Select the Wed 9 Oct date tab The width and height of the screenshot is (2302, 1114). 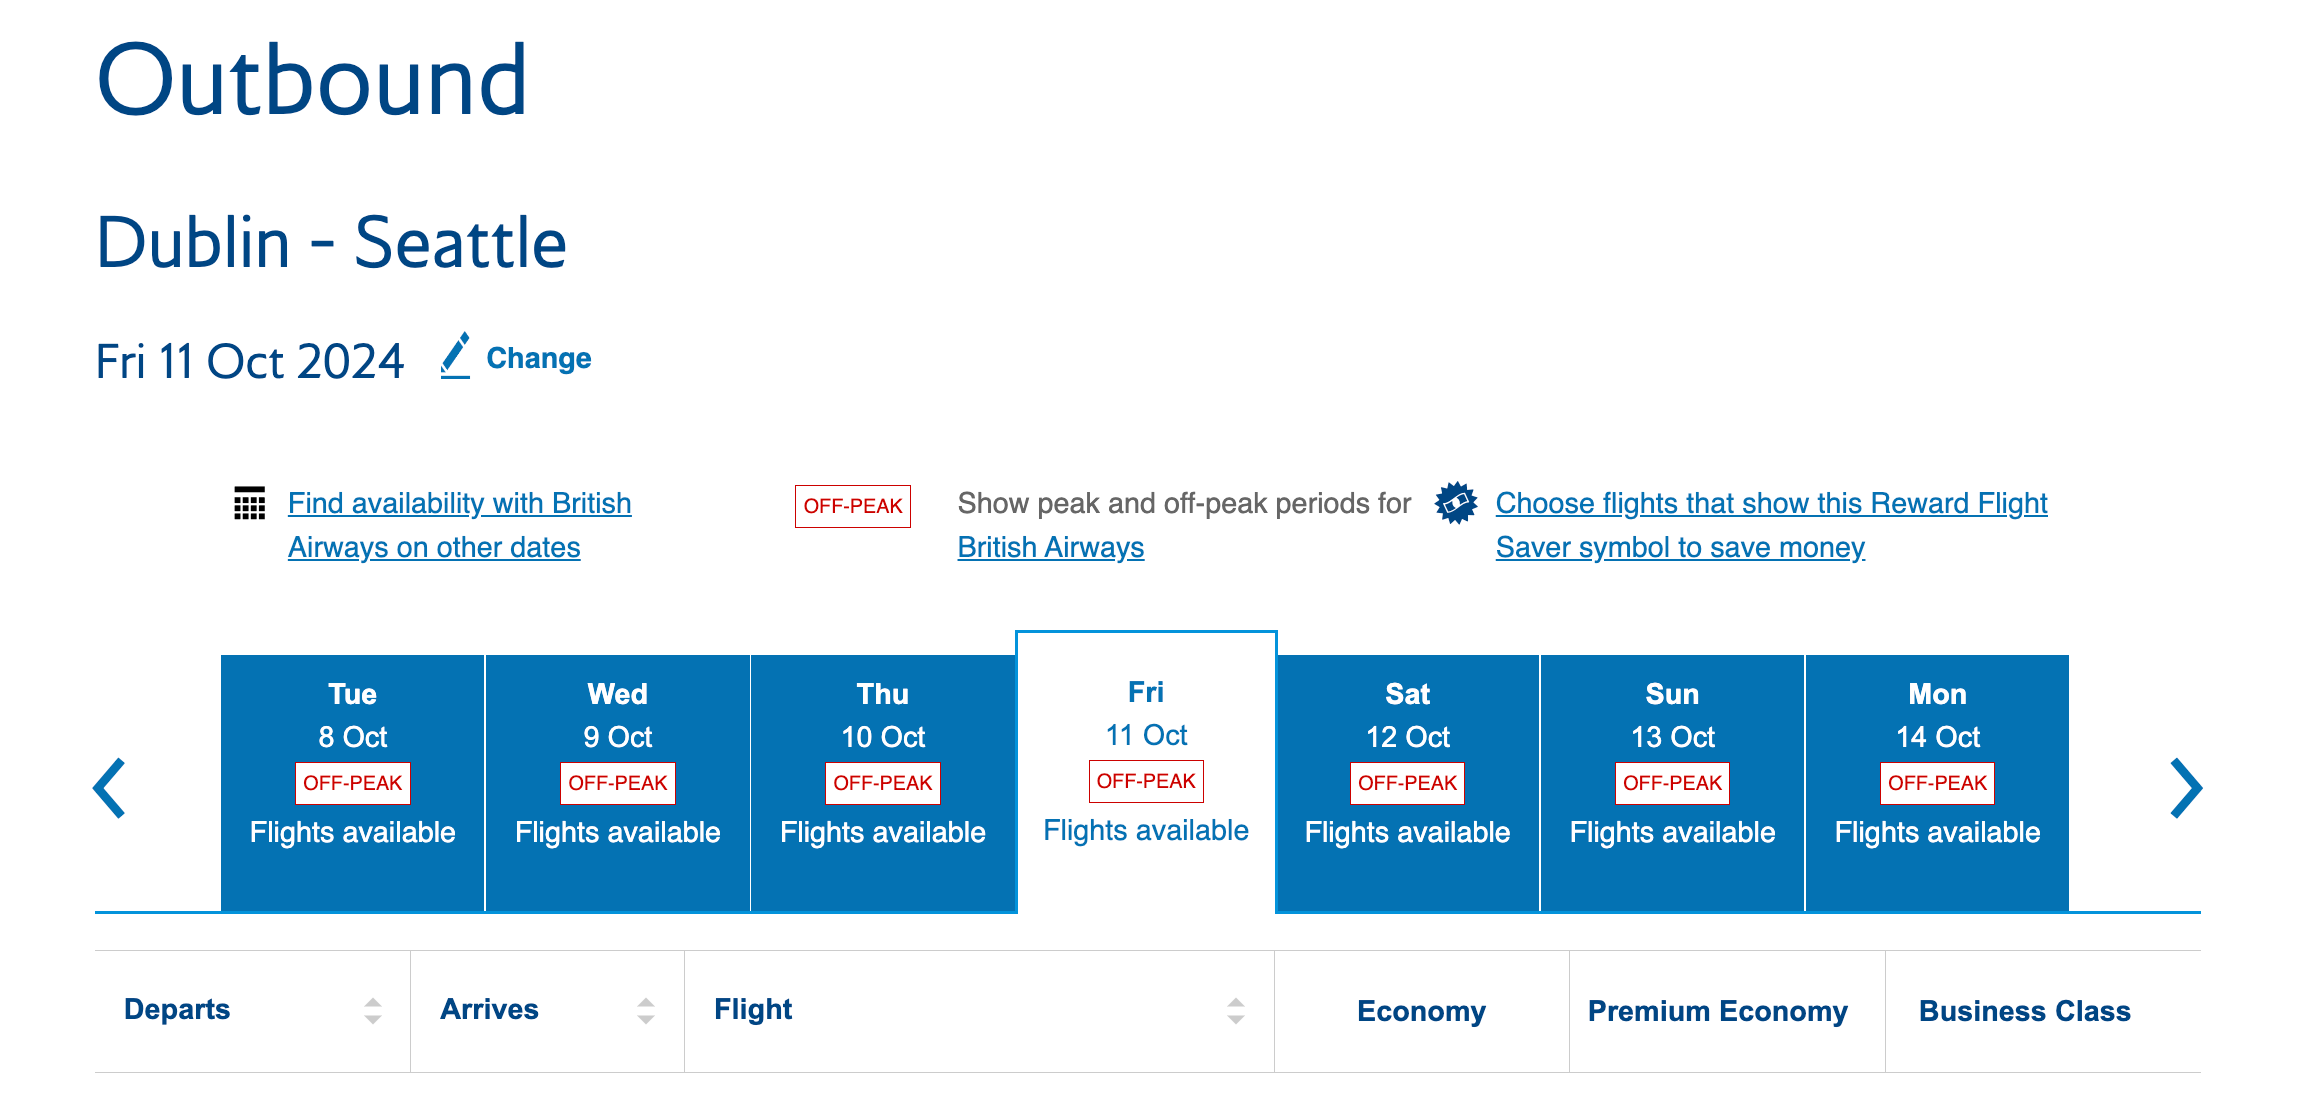(x=617, y=782)
